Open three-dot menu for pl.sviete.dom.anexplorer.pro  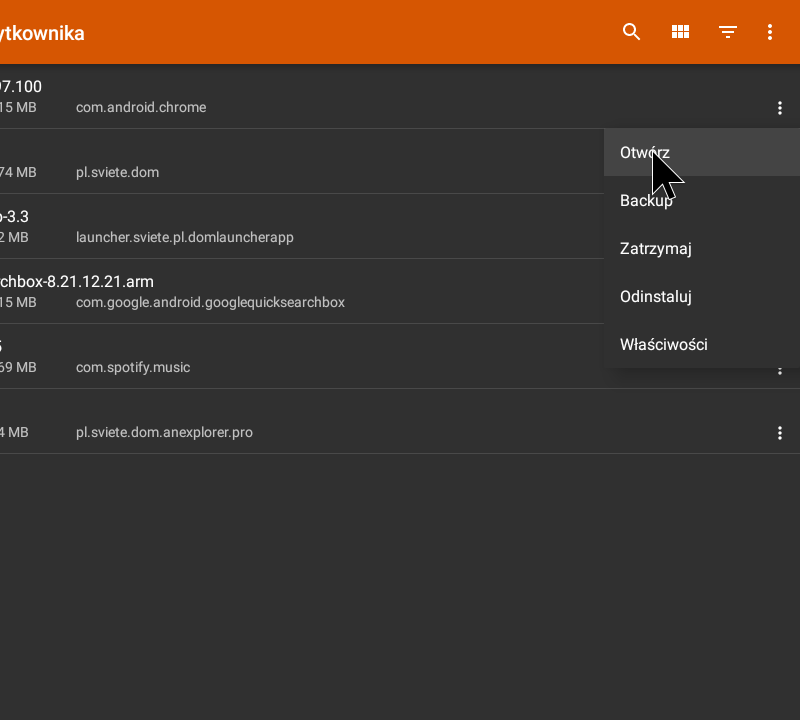(780, 433)
